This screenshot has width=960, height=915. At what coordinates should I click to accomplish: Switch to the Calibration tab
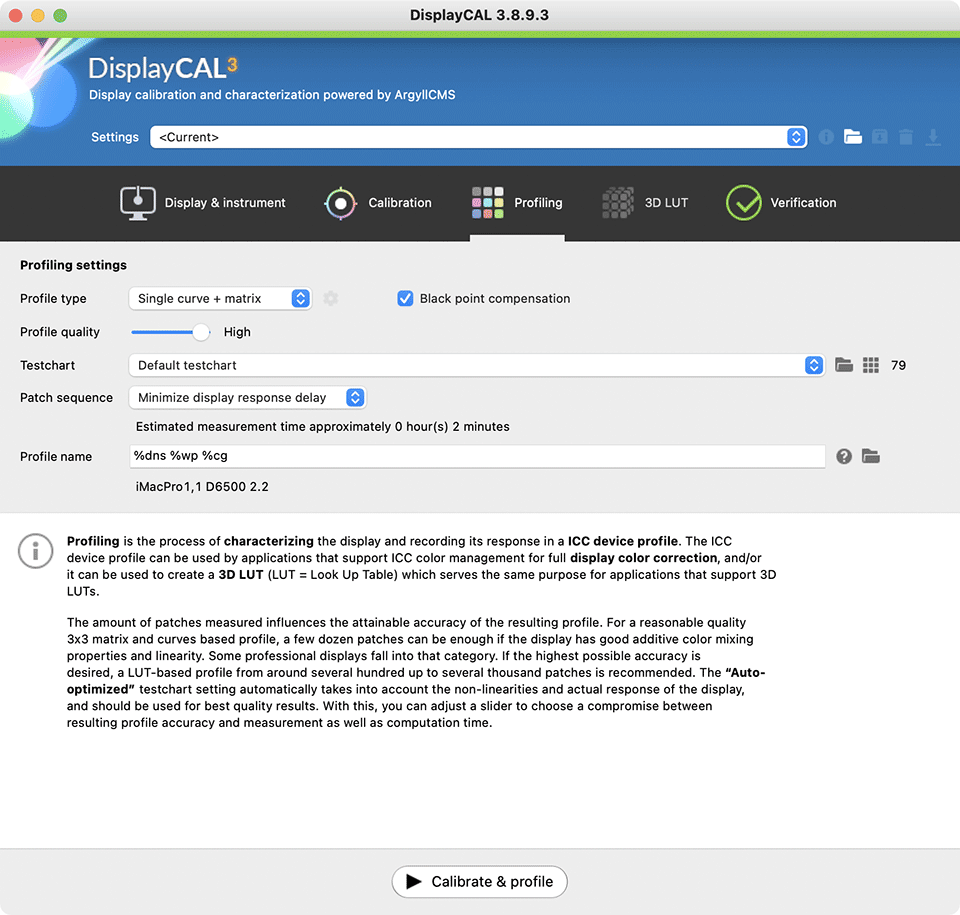[378, 203]
